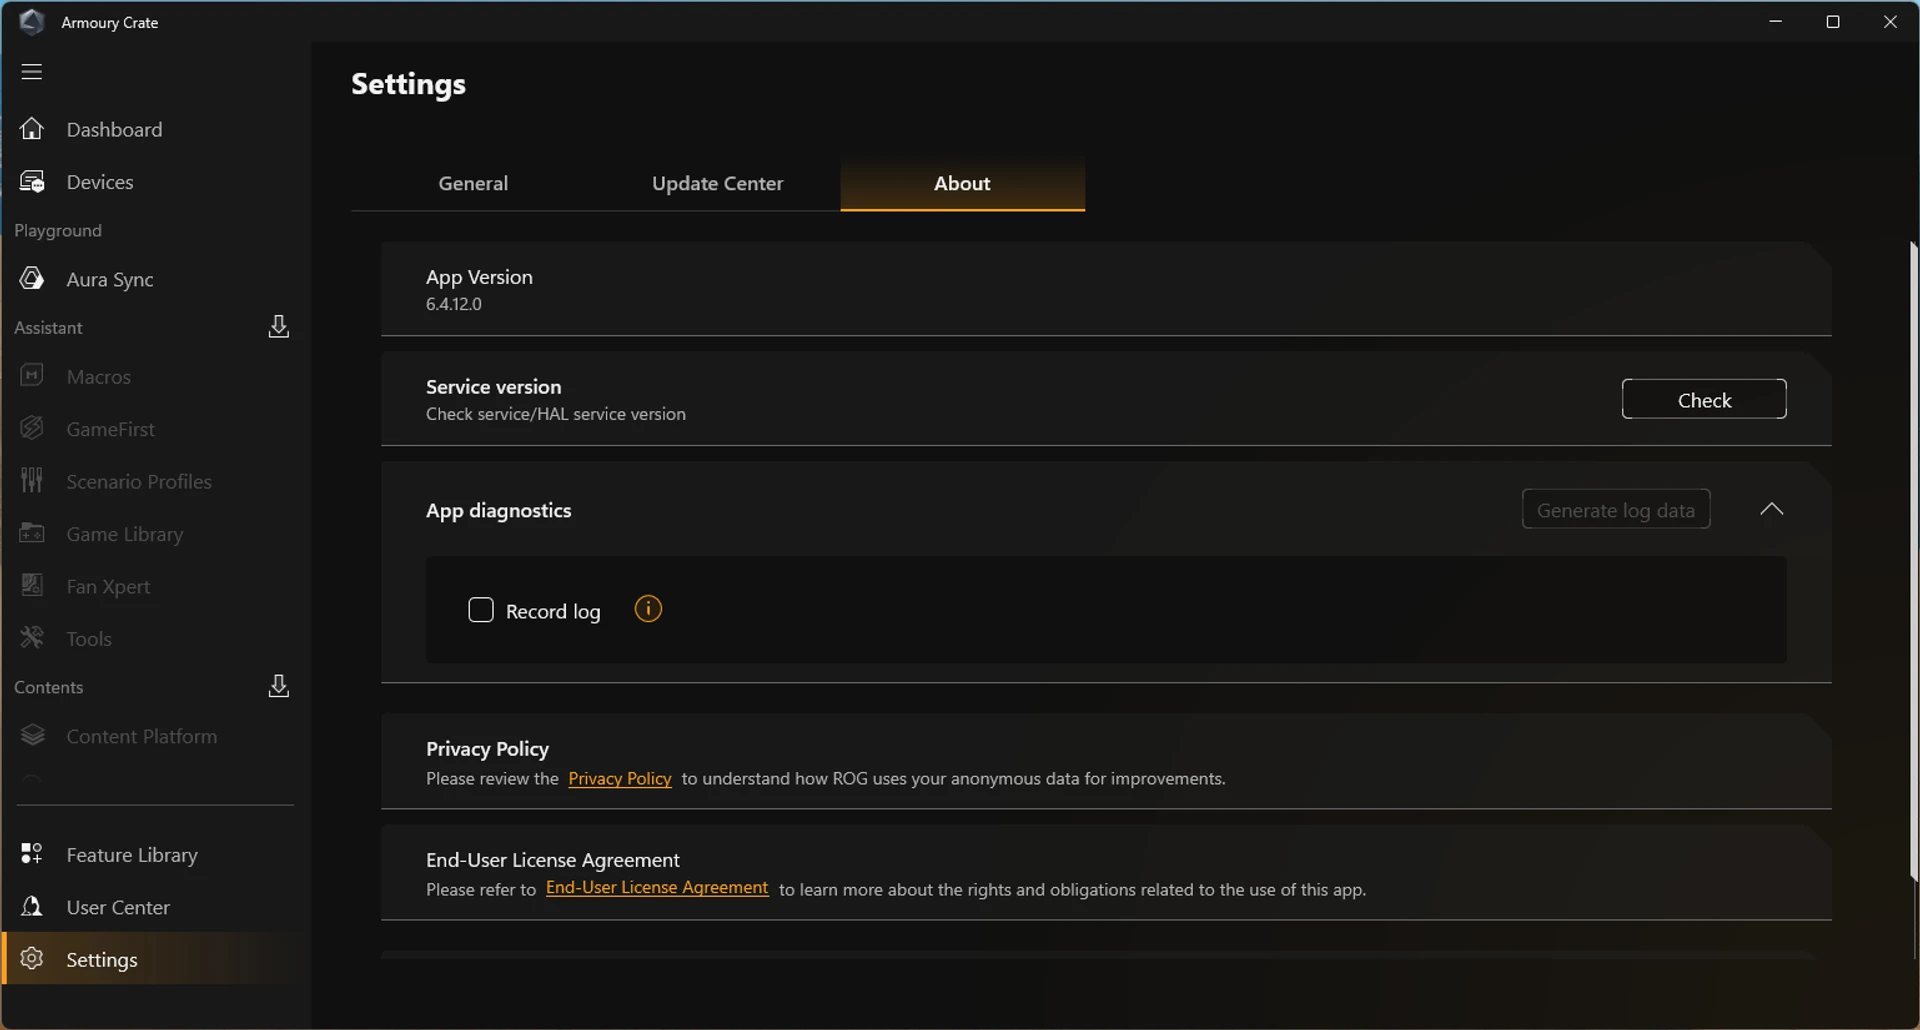Switch to the General tab
1920x1030 pixels.
pyautogui.click(x=473, y=183)
